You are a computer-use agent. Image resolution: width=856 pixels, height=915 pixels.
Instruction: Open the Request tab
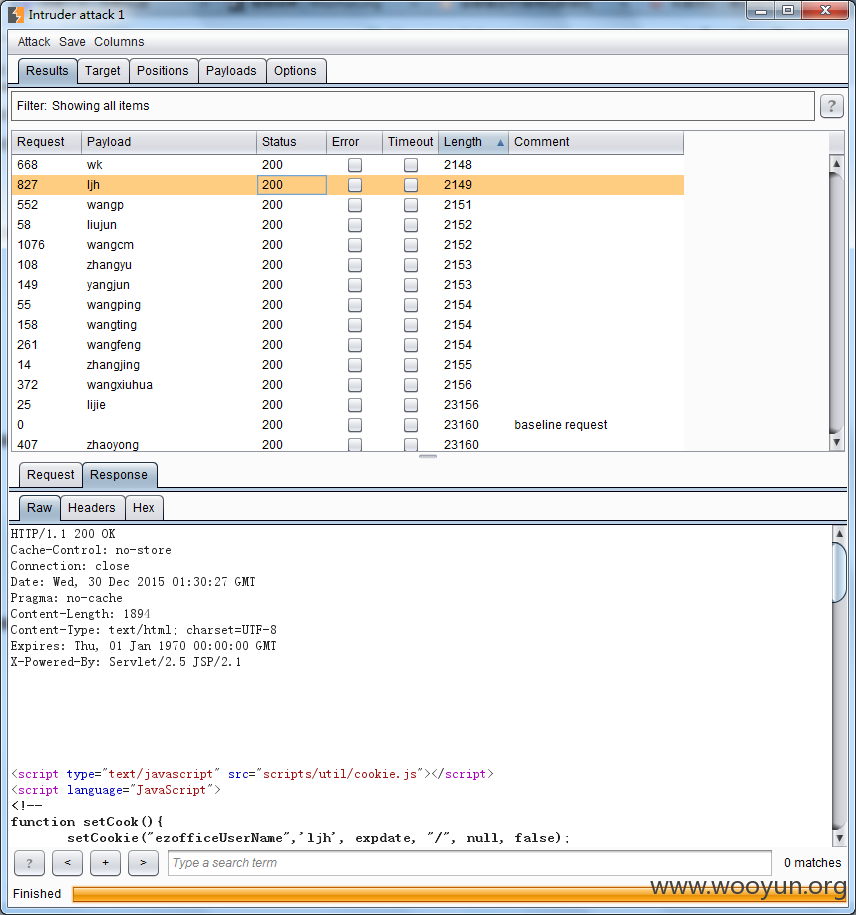51,475
